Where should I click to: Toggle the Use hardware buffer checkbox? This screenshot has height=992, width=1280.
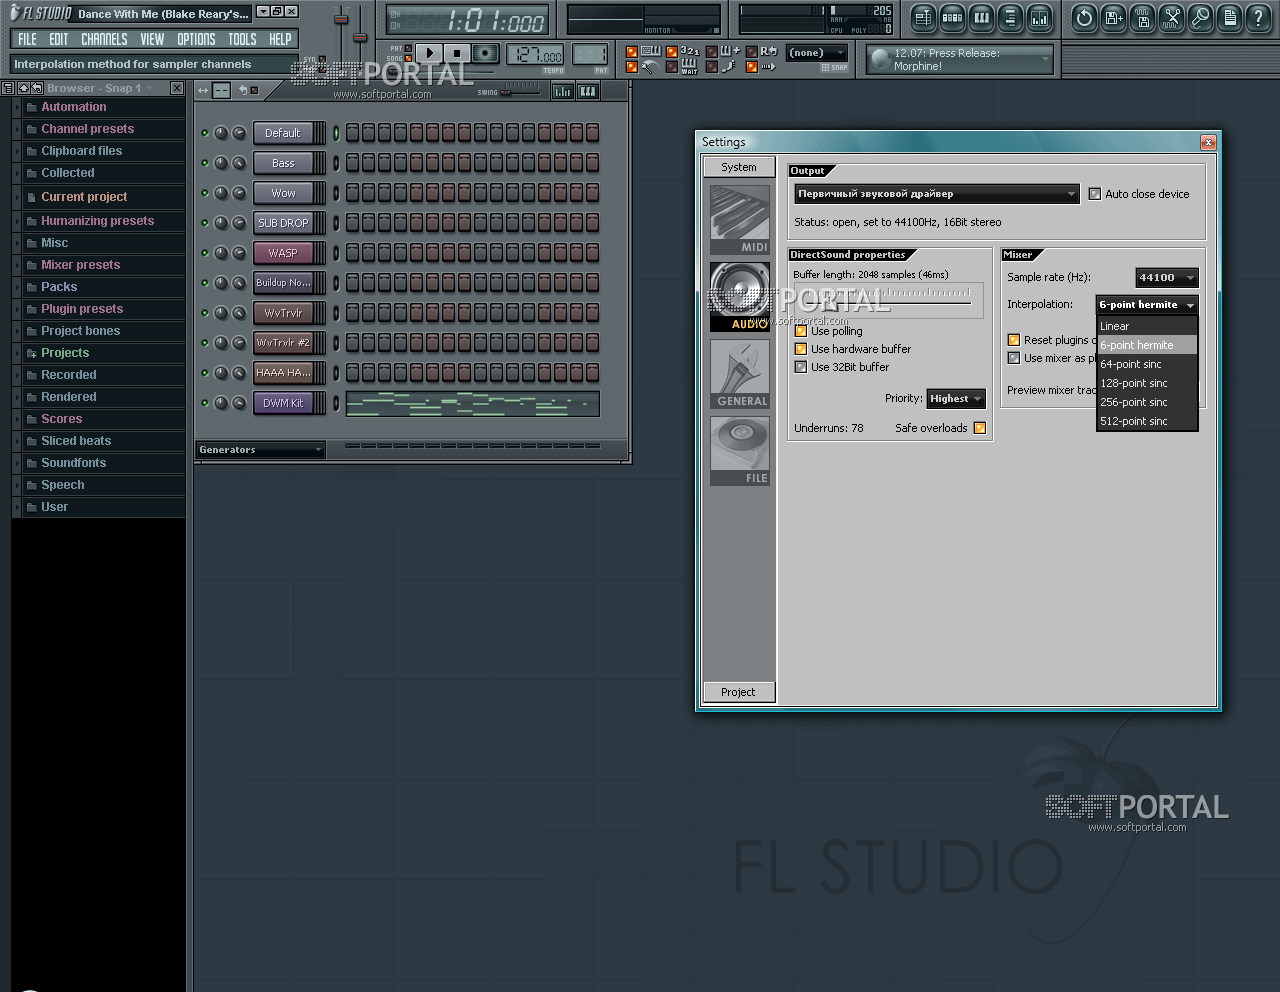(x=801, y=349)
